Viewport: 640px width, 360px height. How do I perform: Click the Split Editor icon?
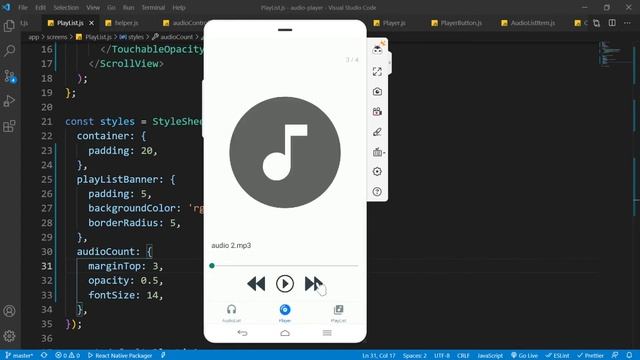612,23
